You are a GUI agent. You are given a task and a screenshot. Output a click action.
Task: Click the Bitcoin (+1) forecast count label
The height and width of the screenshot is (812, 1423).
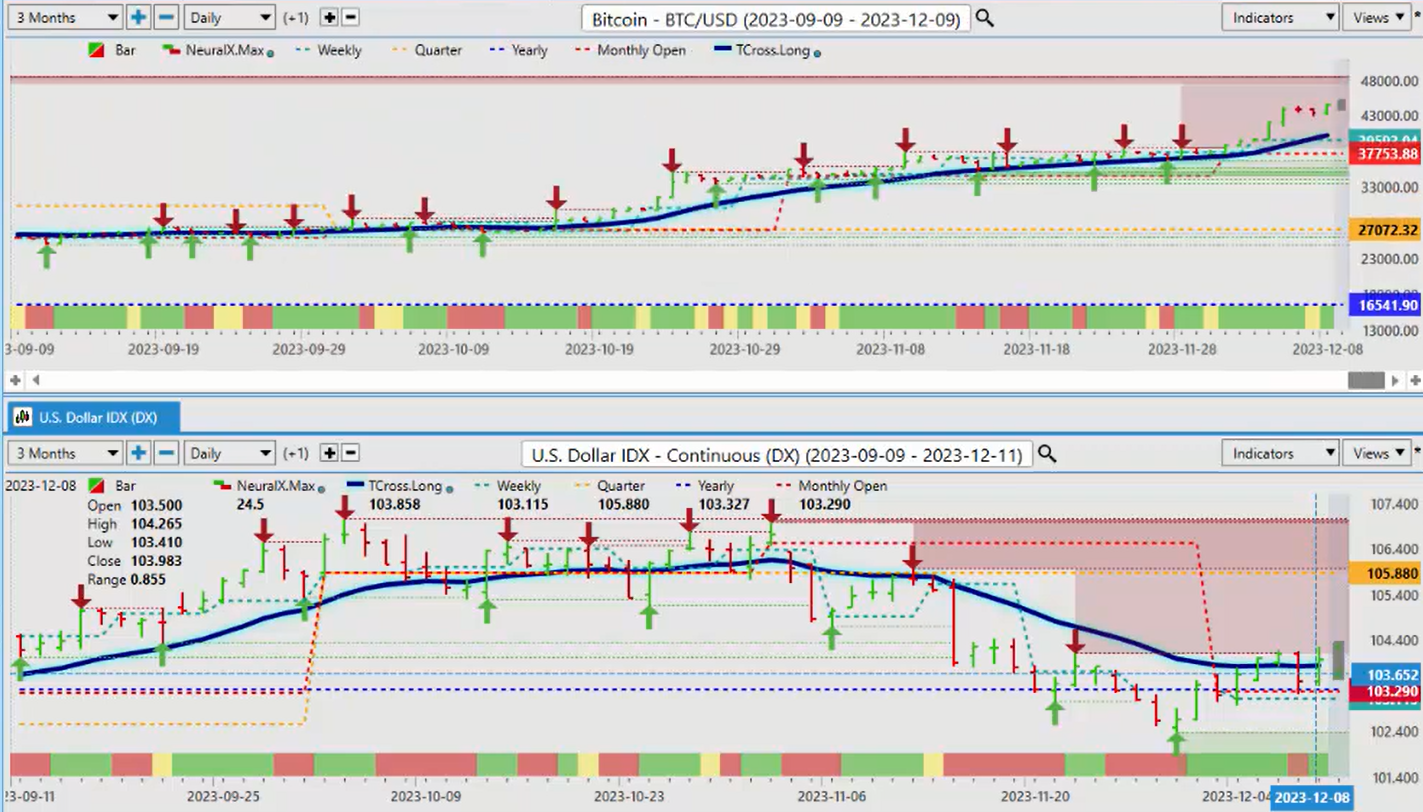(296, 17)
